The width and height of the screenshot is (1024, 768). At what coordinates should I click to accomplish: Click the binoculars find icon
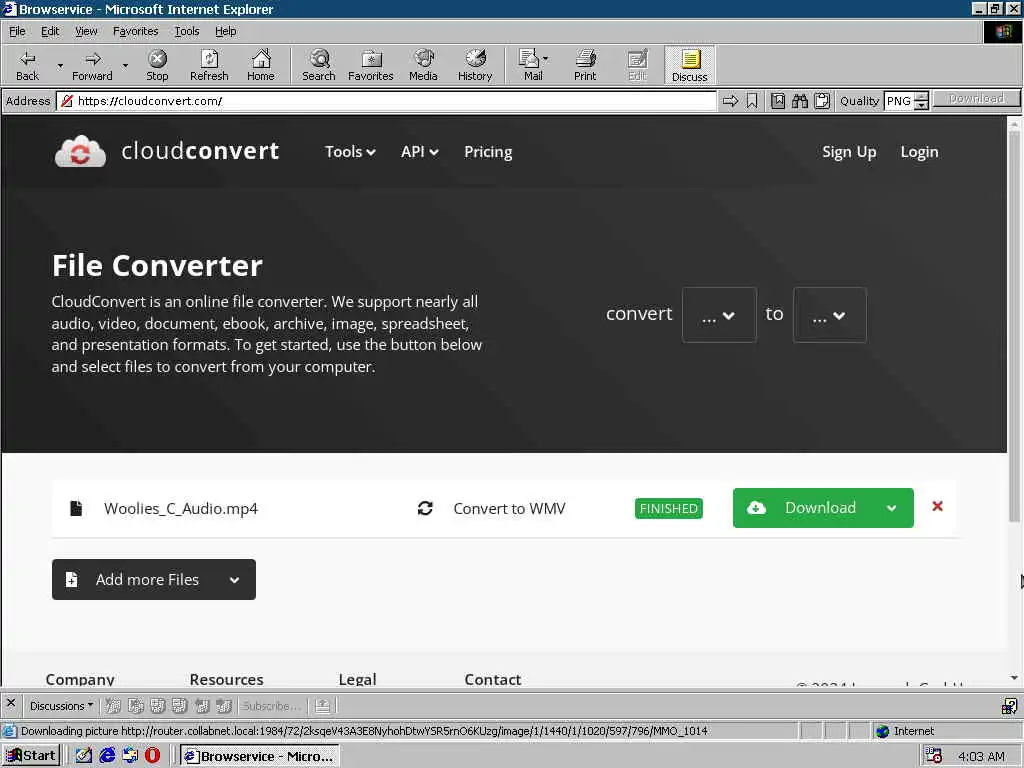tap(800, 101)
